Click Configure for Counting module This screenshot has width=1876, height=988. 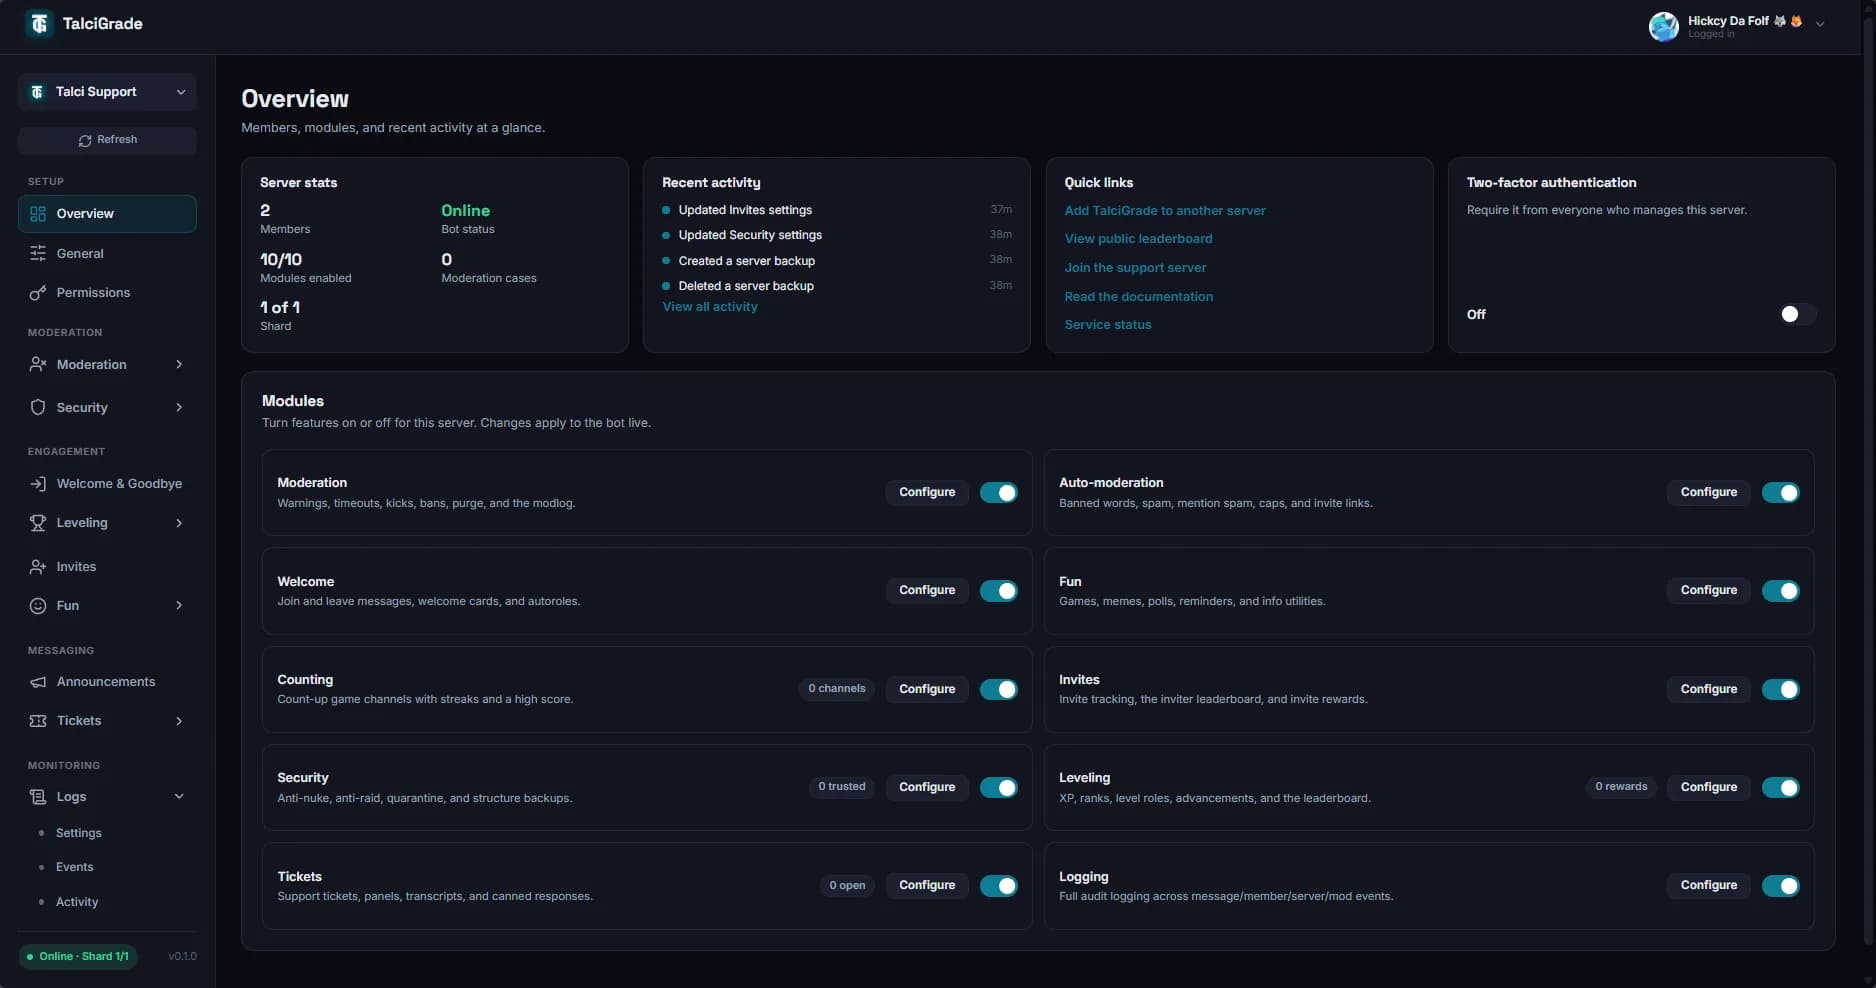[927, 689]
